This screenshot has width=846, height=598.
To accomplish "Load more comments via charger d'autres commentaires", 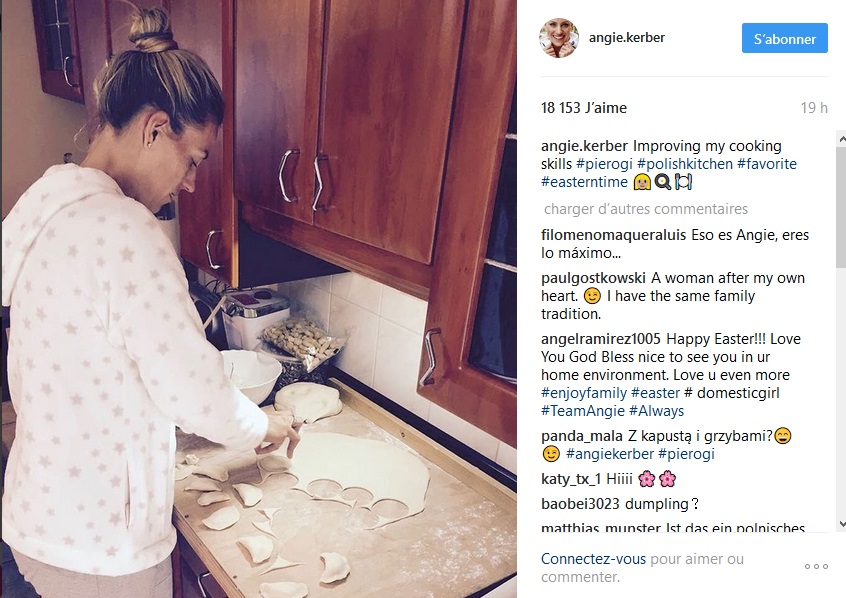I will click(x=646, y=209).
